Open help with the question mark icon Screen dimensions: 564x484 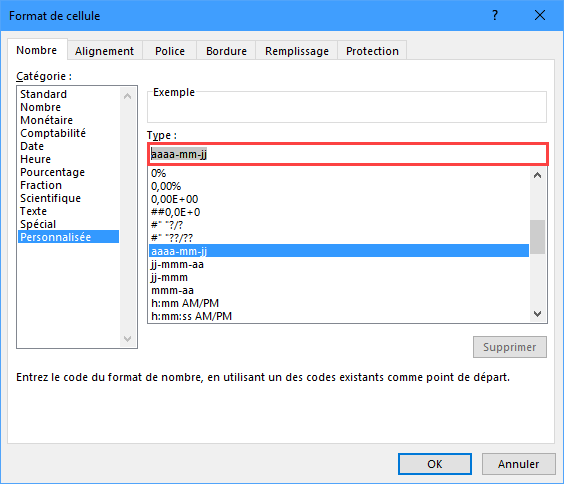coord(495,15)
